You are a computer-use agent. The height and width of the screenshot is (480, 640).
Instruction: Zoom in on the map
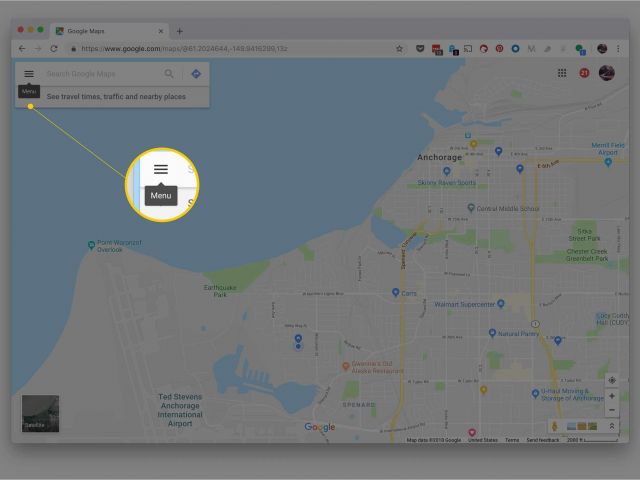click(x=611, y=396)
